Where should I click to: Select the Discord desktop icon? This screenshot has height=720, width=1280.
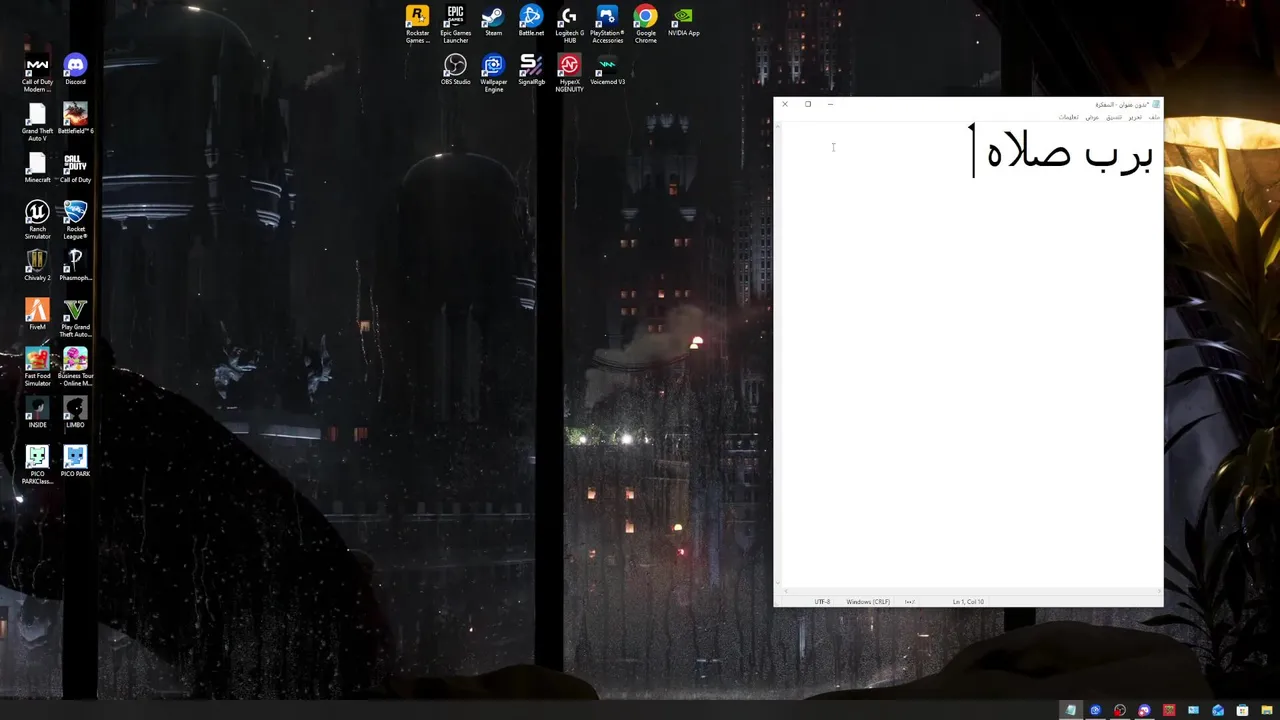75,70
